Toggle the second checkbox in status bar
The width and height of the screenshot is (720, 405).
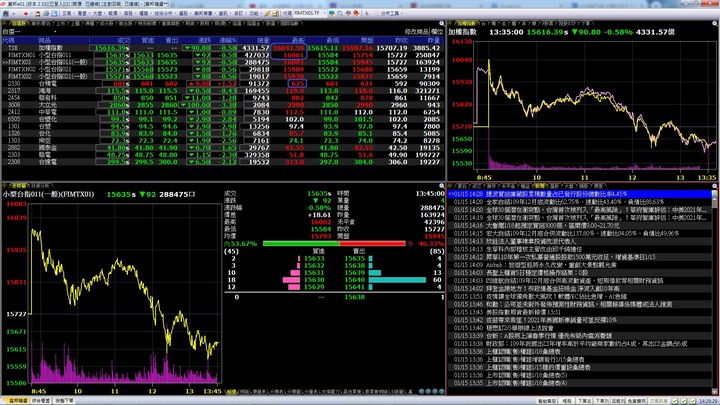(684, 401)
